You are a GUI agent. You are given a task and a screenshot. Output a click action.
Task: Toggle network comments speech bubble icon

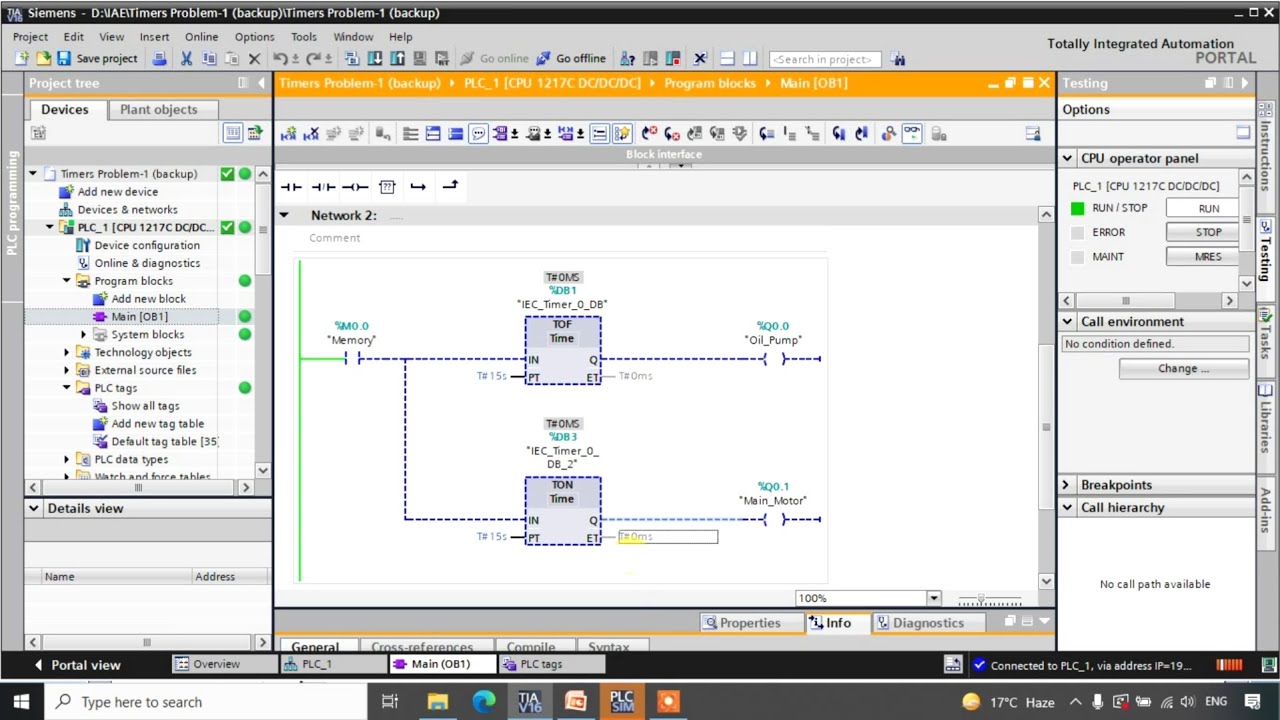point(478,133)
